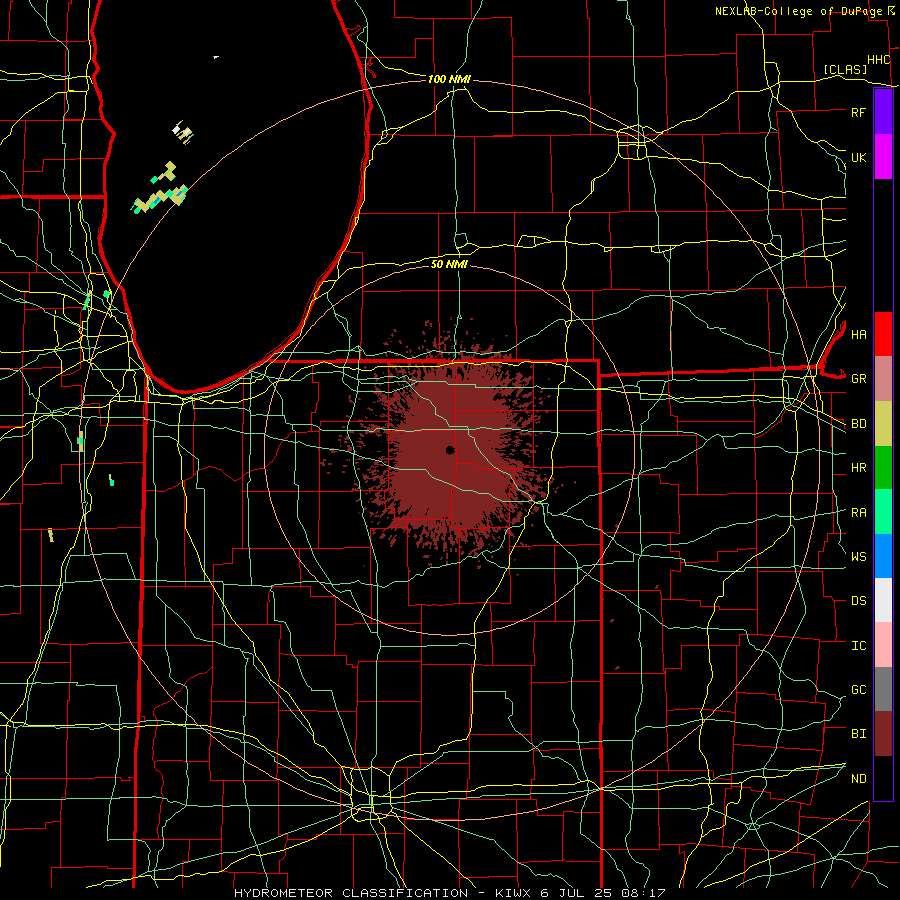Click the GC gray legend swatch
900x900 pixels.
tap(883, 689)
